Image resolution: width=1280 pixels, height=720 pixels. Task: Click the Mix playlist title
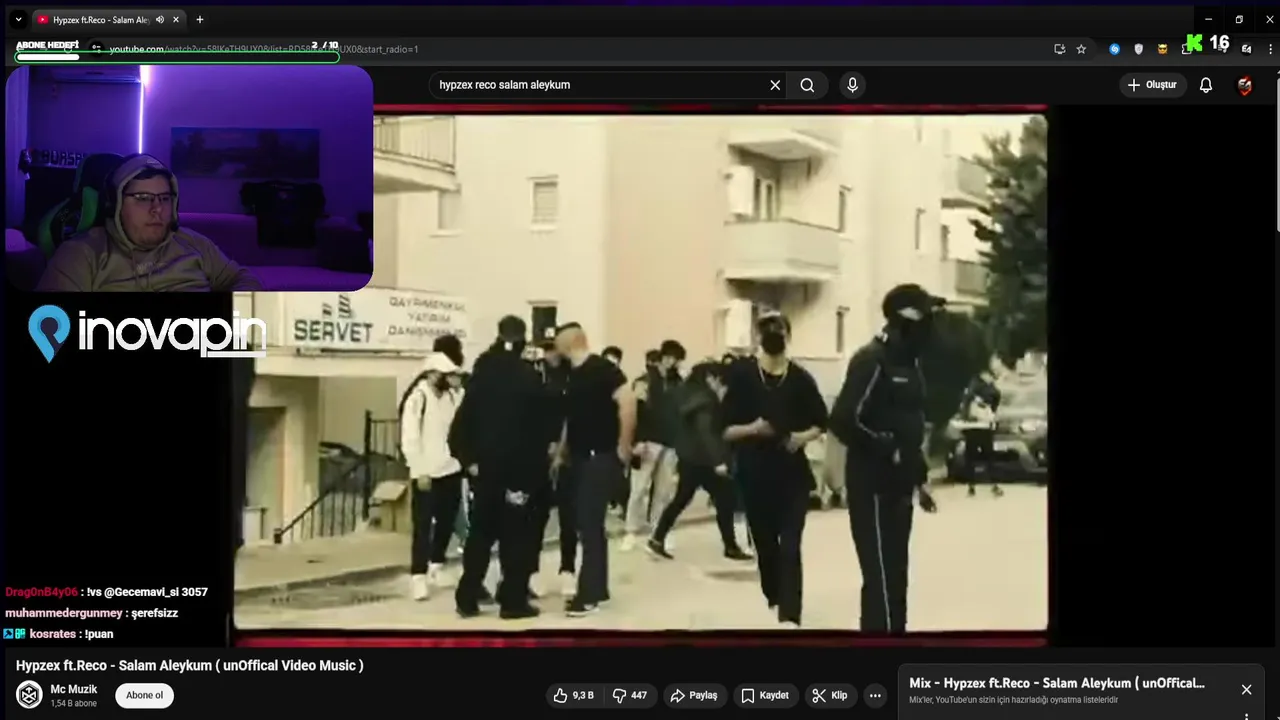[x=1057, y=683]
